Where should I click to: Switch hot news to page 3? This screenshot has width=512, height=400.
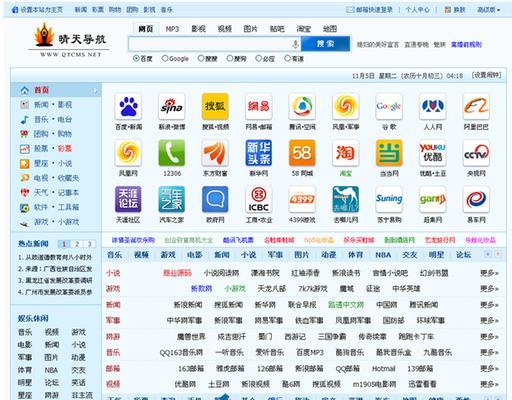[89, 244]
